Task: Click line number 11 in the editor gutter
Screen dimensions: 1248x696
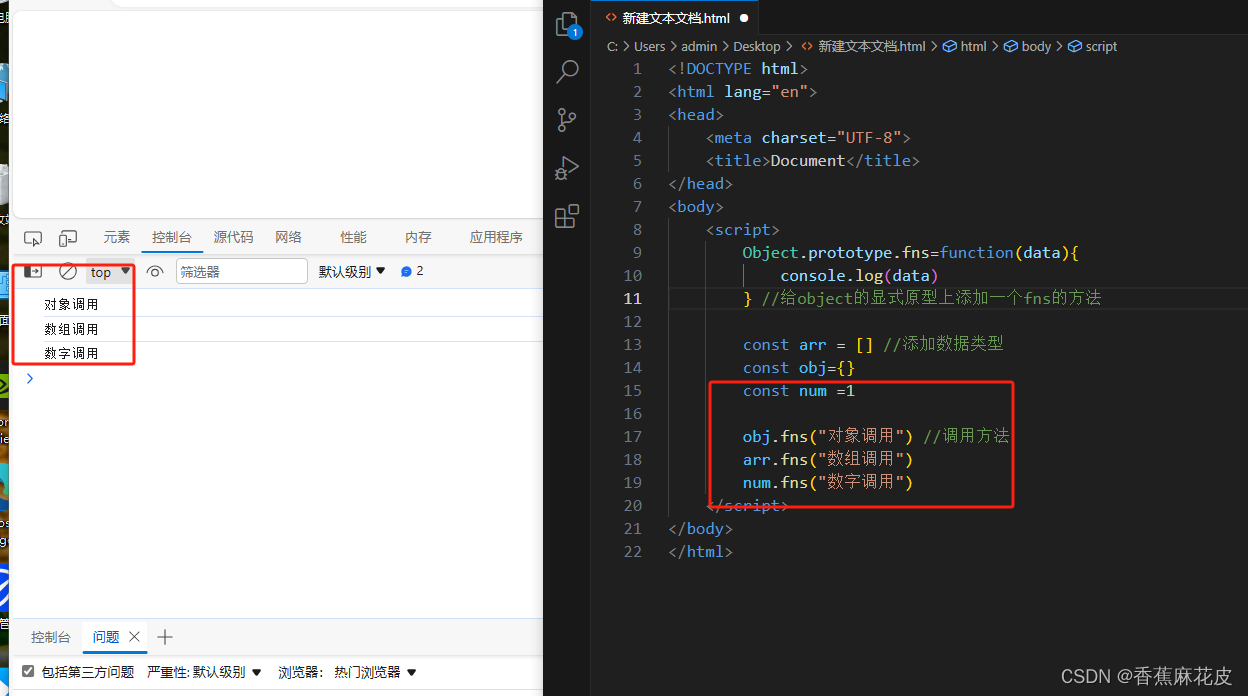Action: (x=632, y=298)
